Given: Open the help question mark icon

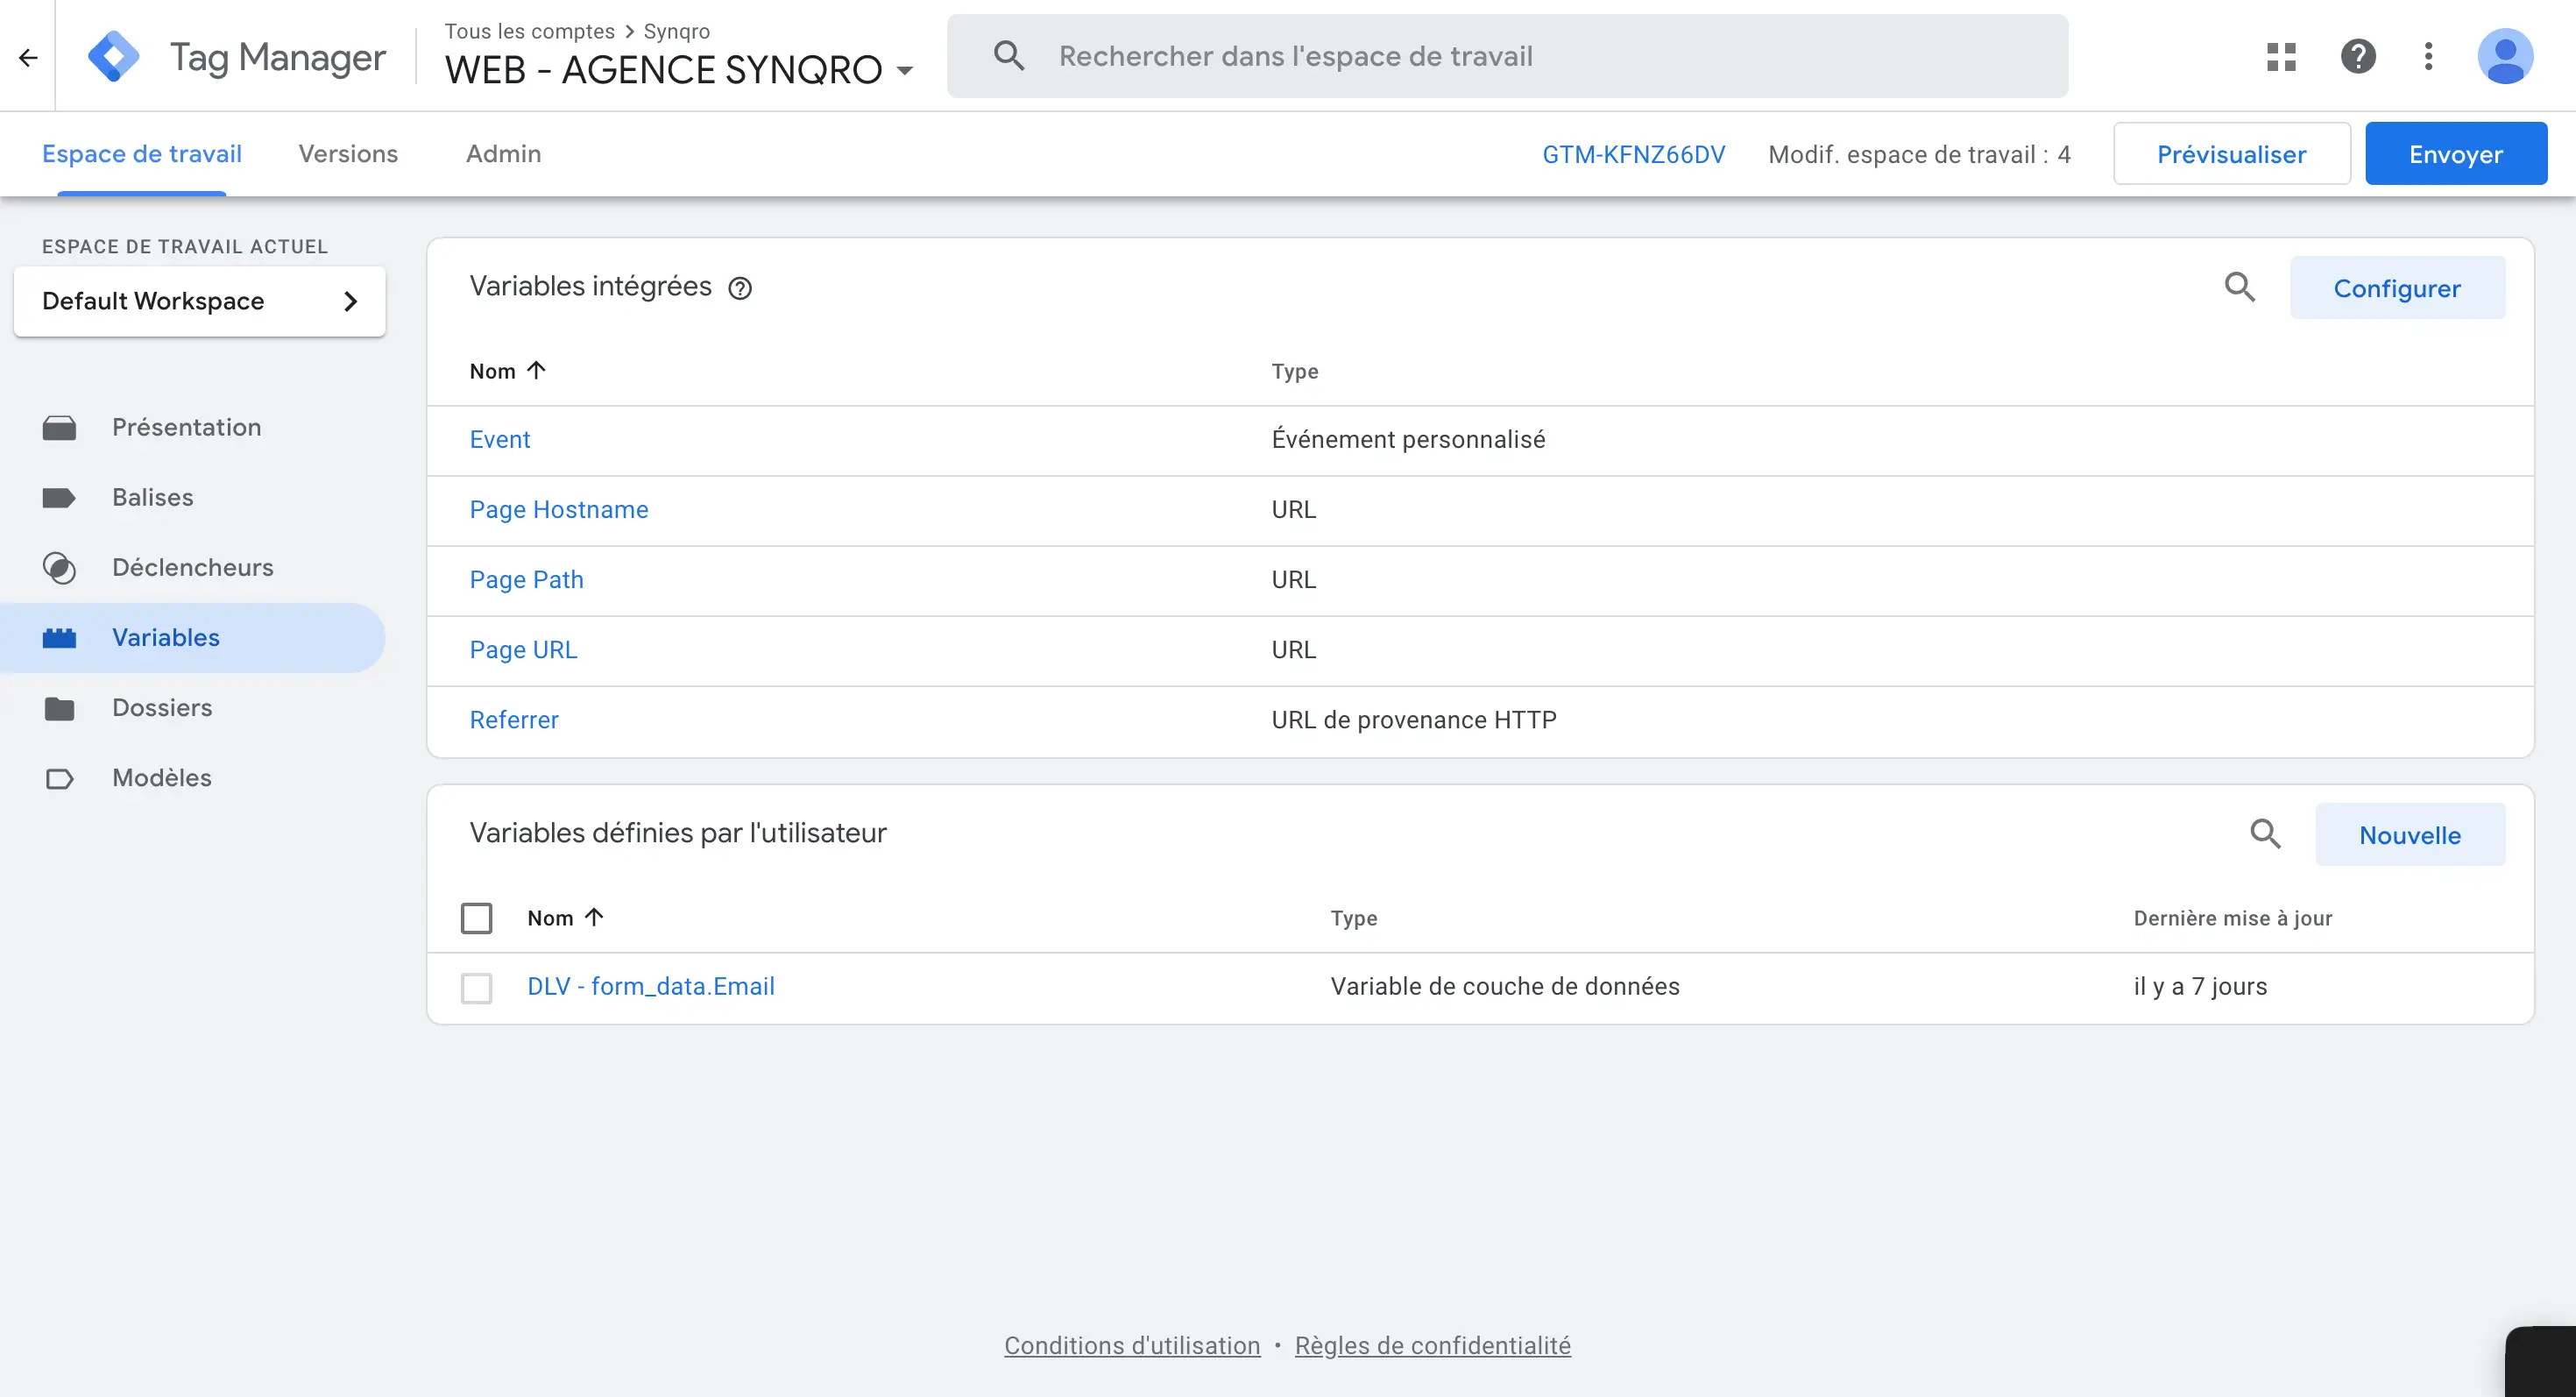Looking at the screenshot, I should (x=2358, y=56).
